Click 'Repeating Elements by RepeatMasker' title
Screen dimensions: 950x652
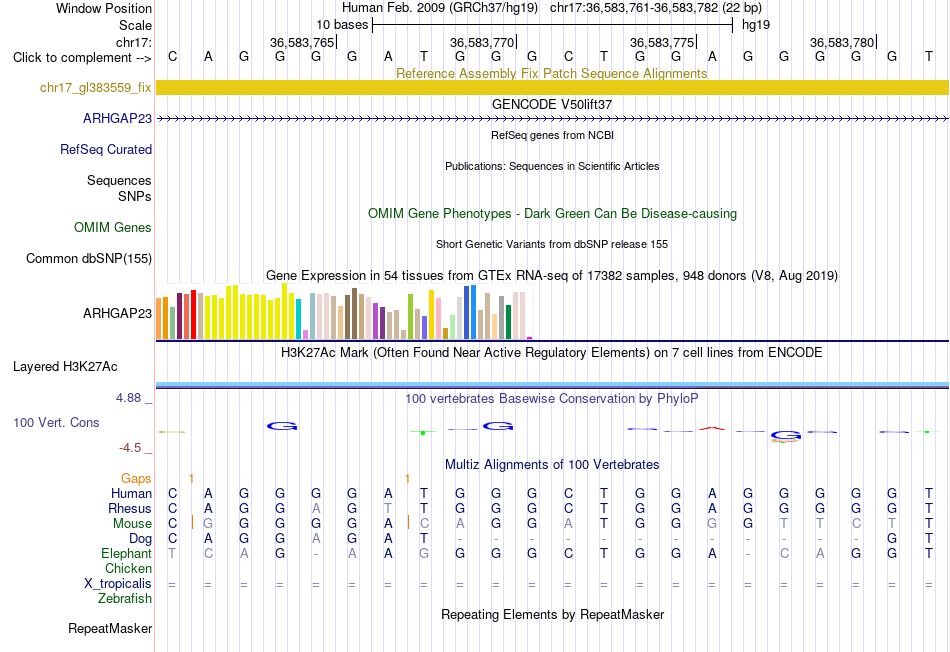pos(553,614)
